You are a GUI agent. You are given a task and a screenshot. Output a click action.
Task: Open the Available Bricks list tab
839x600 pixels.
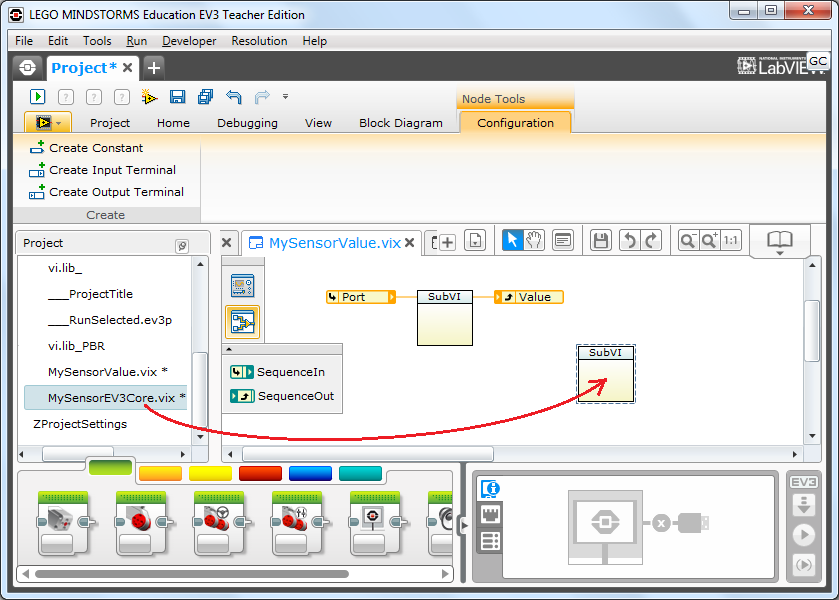(490, 541)
